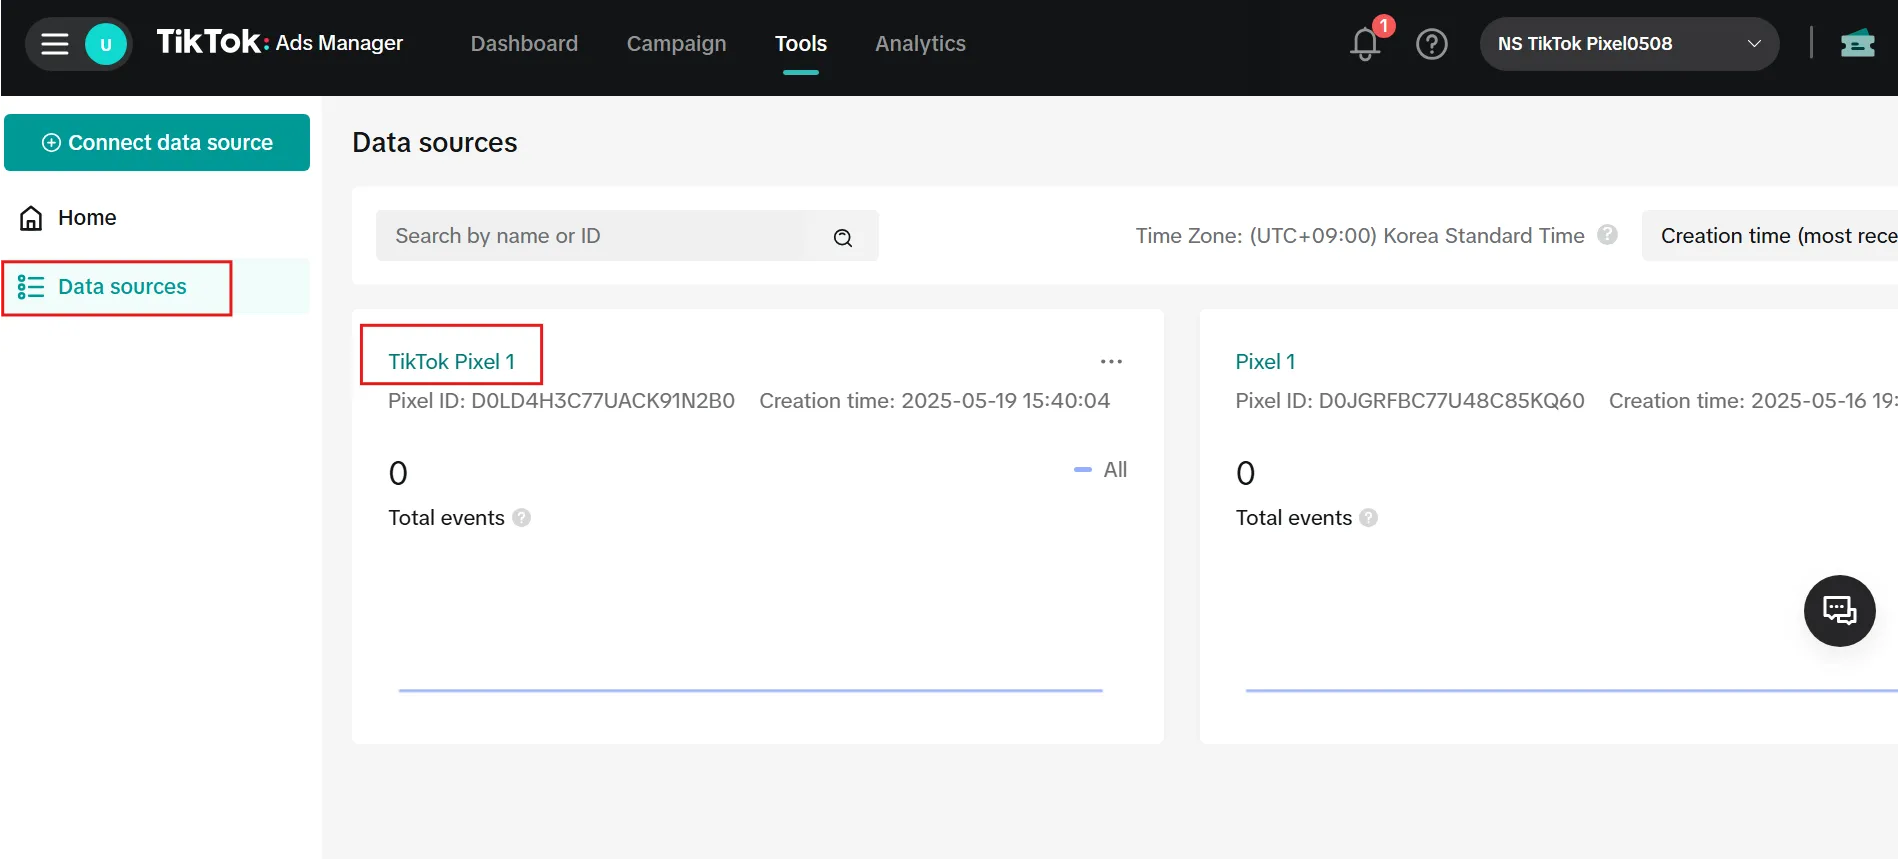Click the search magnifier icon
Screen dimensions: 1898x859
click(x=843, y=237)
